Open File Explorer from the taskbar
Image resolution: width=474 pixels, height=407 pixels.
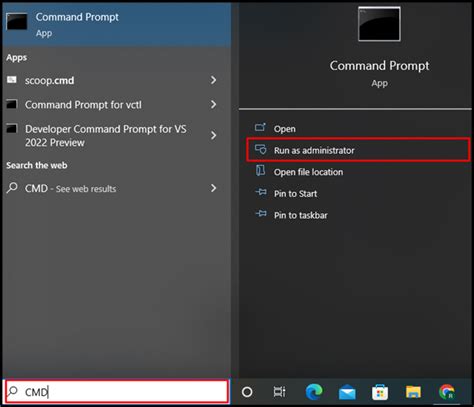click(413, 392)
